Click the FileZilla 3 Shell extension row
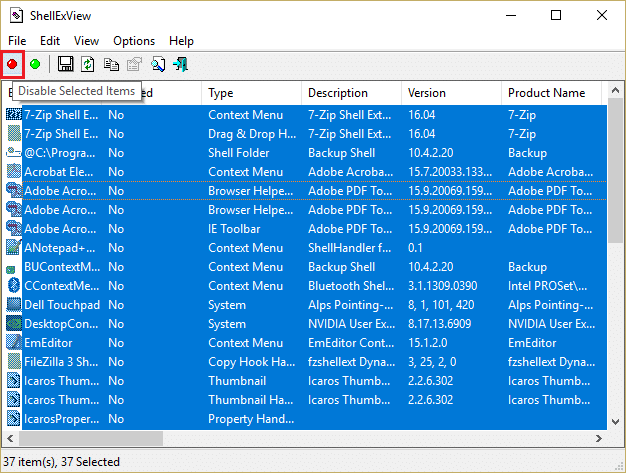The image size is (626, 473). pos(62,362)
